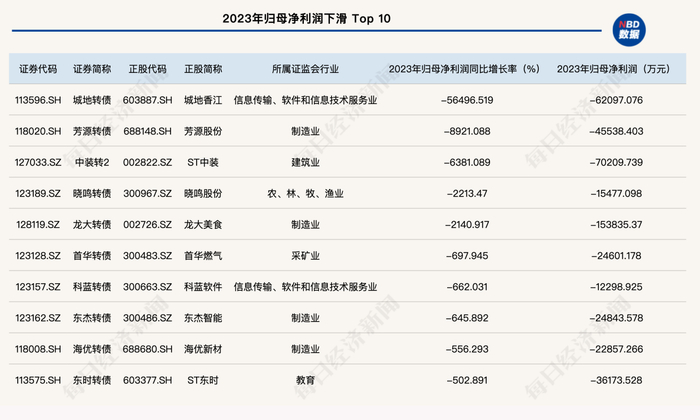Click the 所属证监会行业 column header
The image size is (700, 420).
coord(305,69)
